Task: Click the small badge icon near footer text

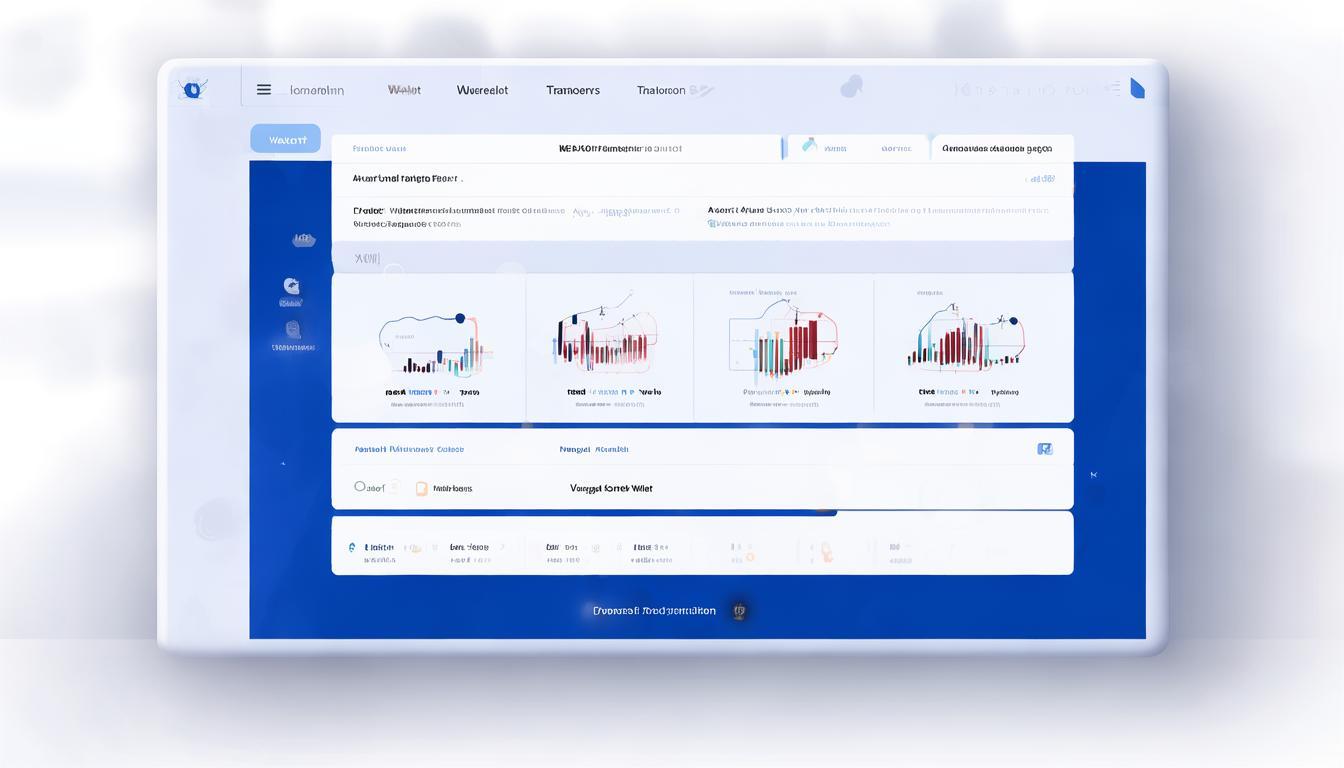Action: [739, 611]
